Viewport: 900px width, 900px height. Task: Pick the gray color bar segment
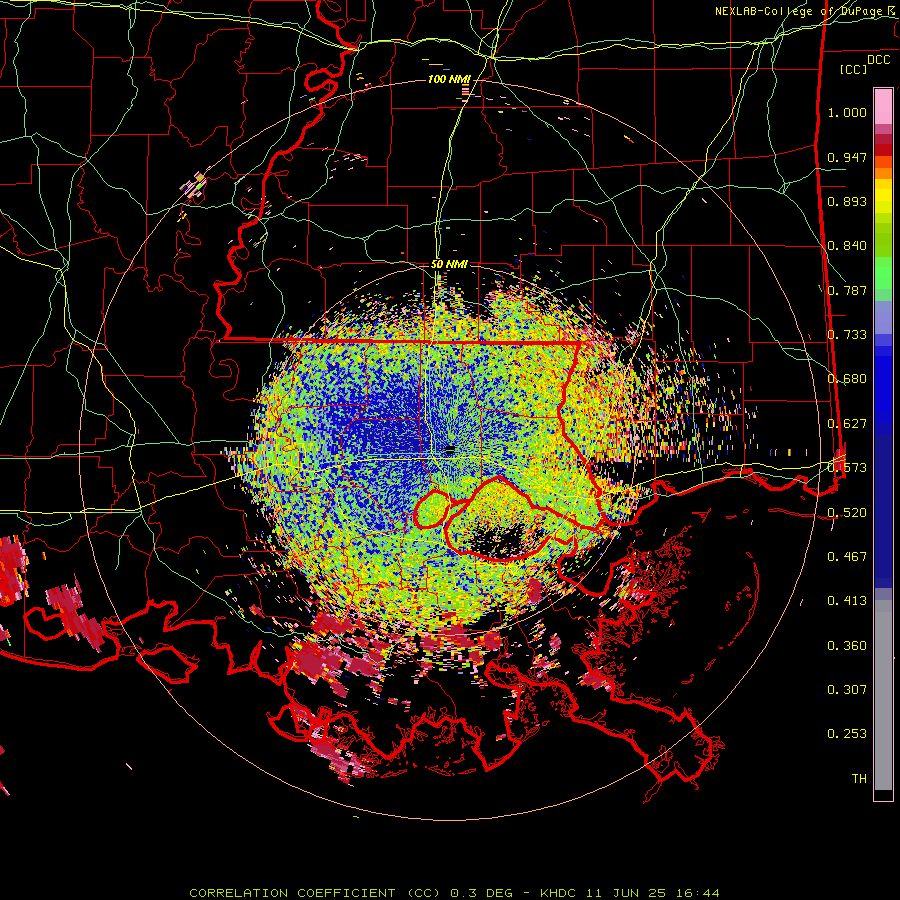tap(883, 695)
